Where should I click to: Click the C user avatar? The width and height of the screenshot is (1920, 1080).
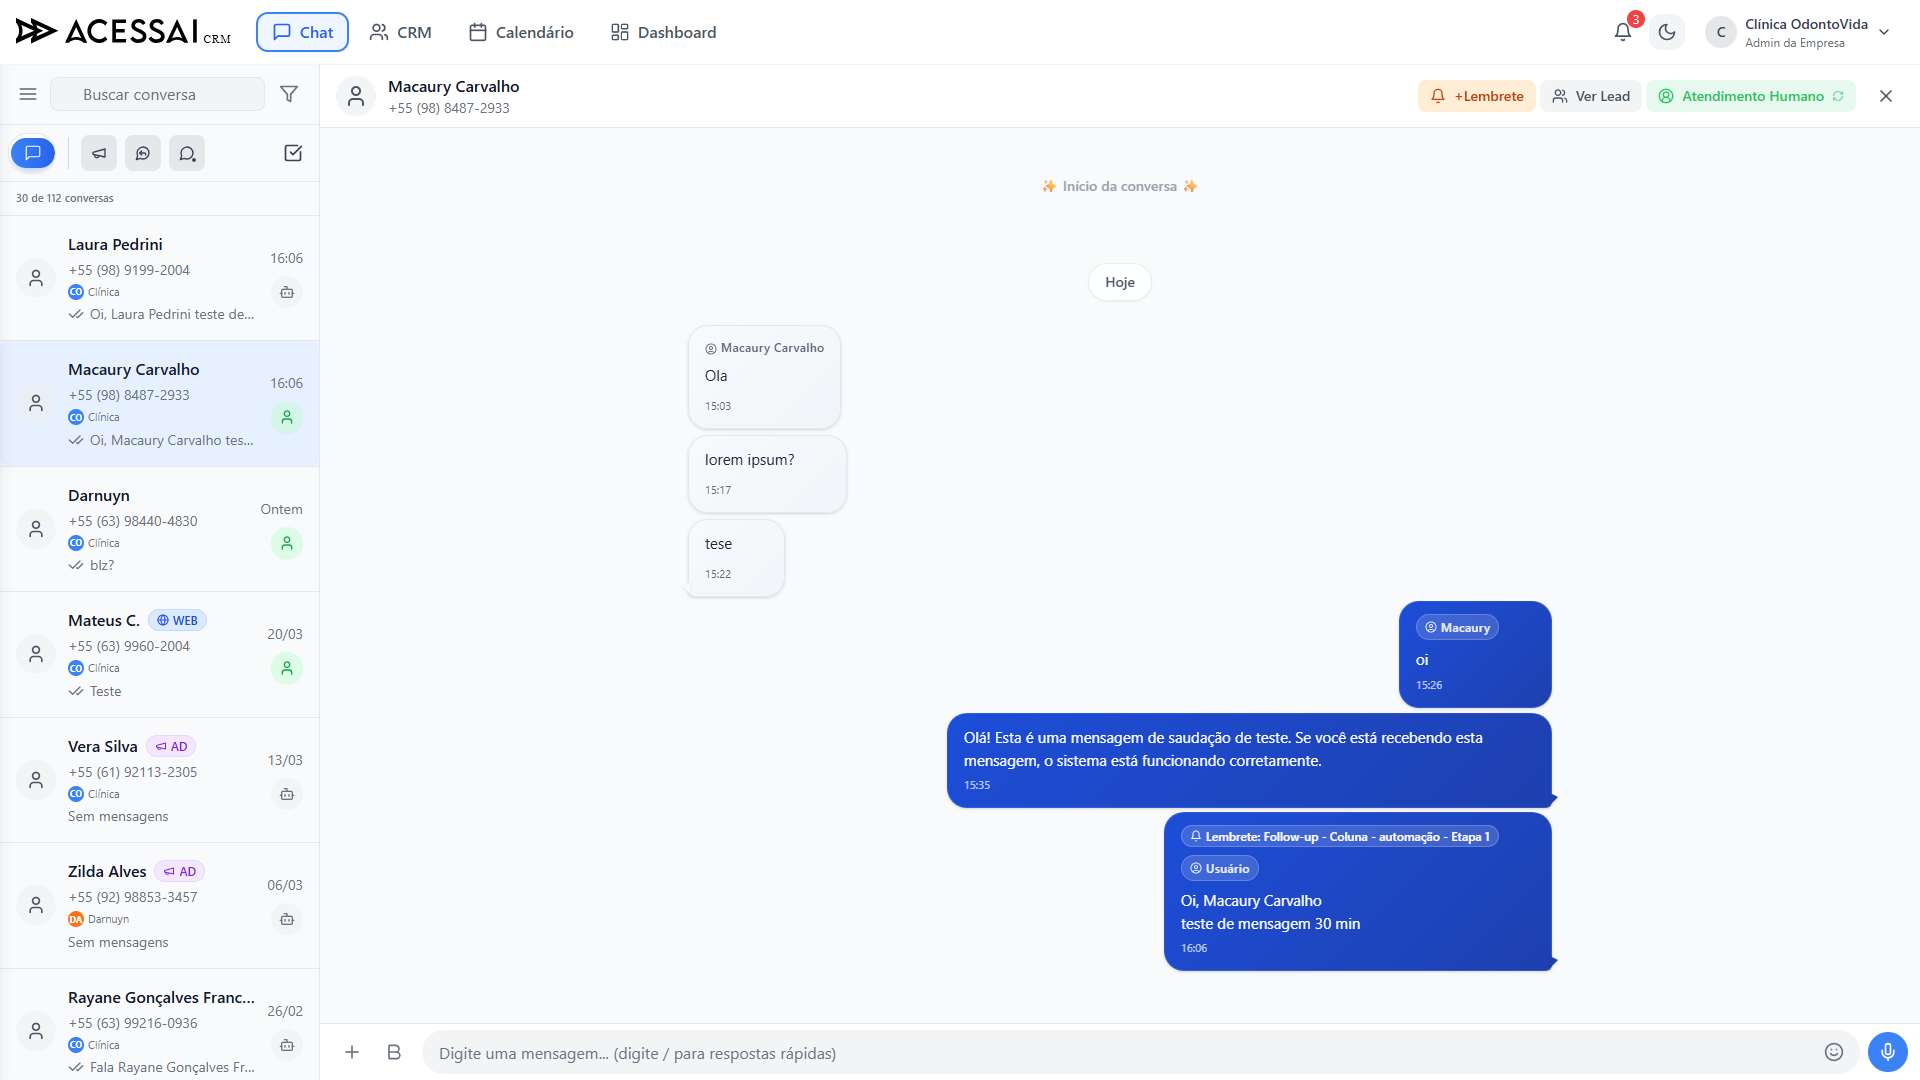pos(1721,32)
